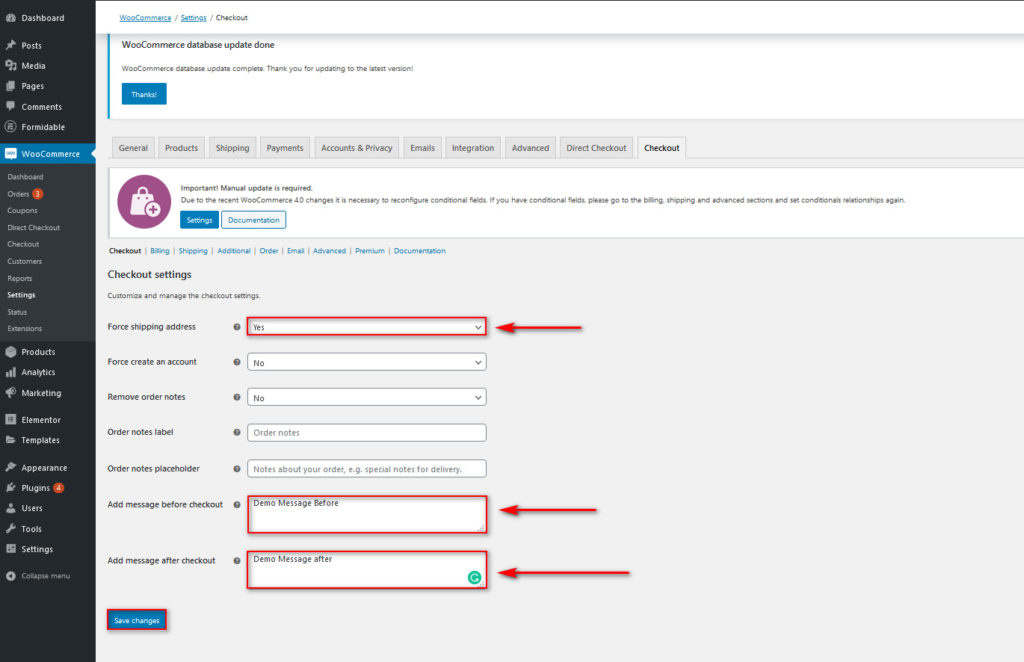Open the Emails settings tab
Viewport: 1024px width, 662px height.
423,148
